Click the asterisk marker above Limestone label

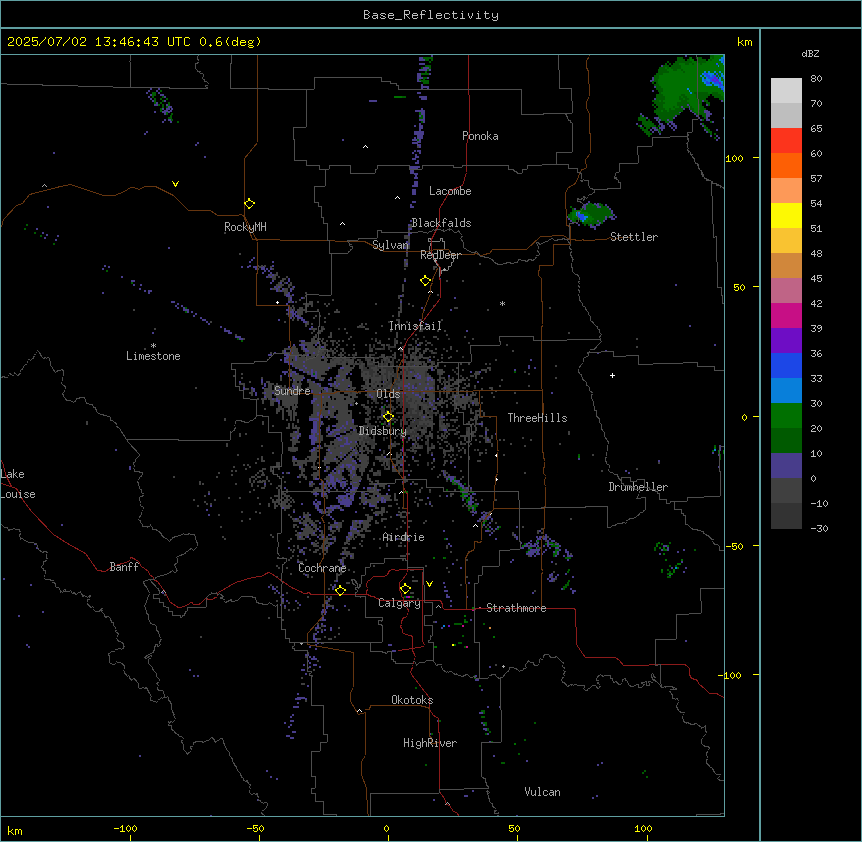point(153,346)
